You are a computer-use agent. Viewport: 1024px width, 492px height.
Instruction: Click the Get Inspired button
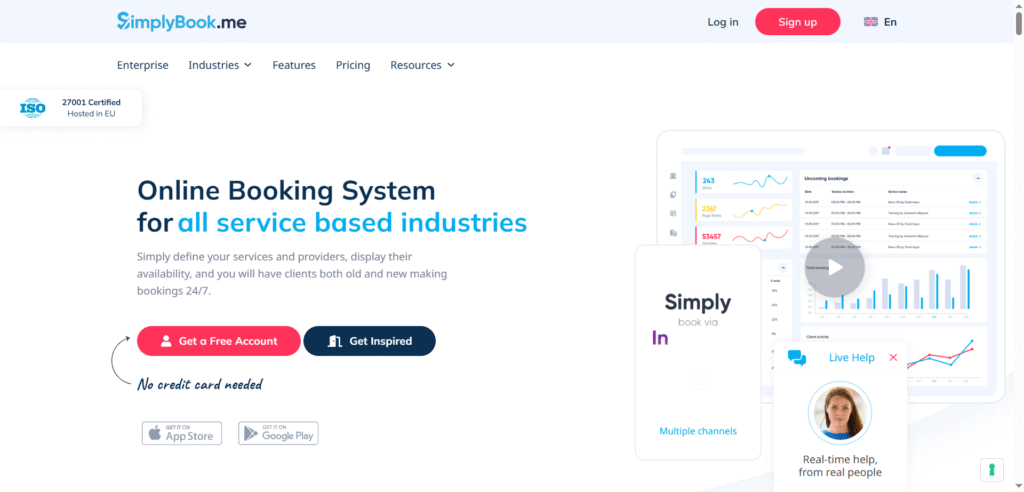(x=370, y=341)
